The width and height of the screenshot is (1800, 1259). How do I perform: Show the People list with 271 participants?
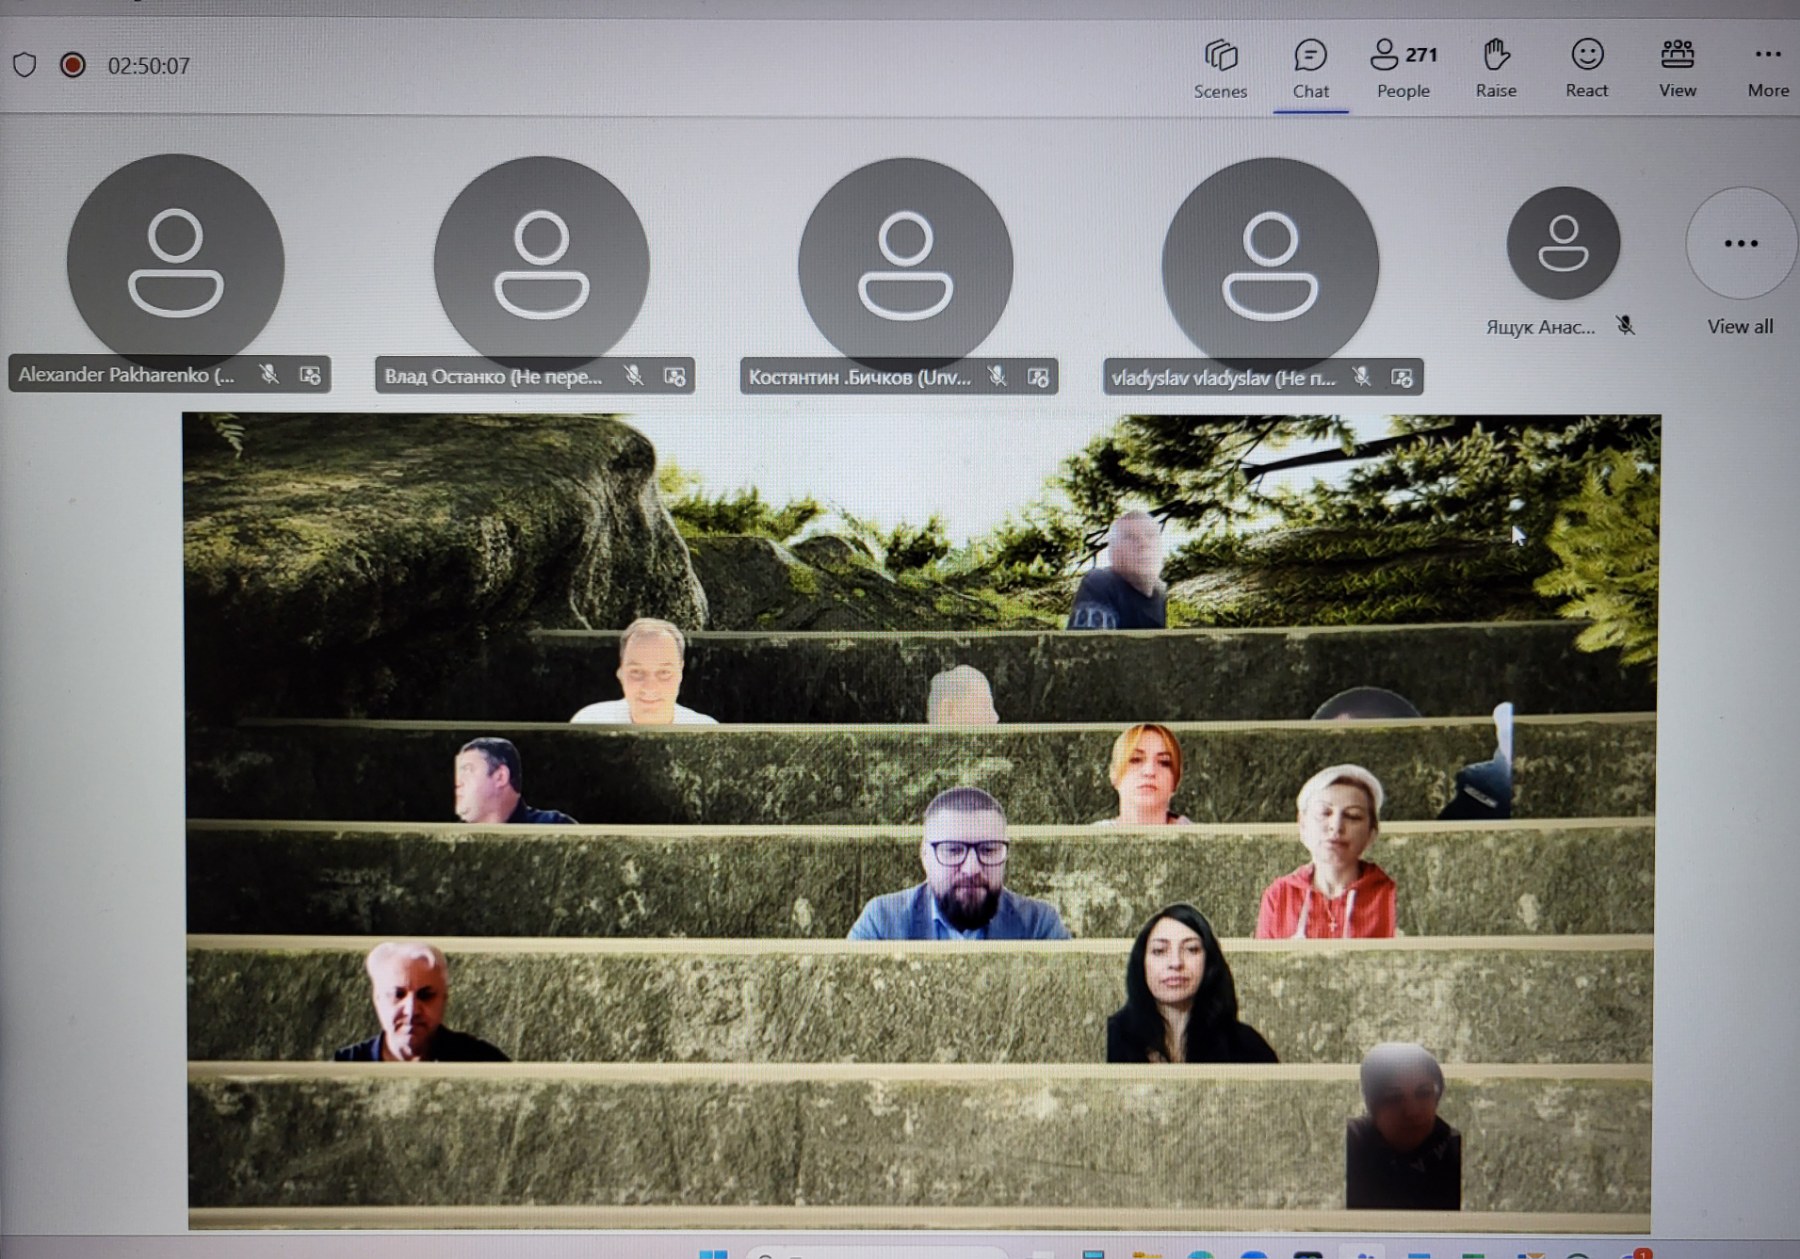pyautogui.click(x=1403, y=68)
